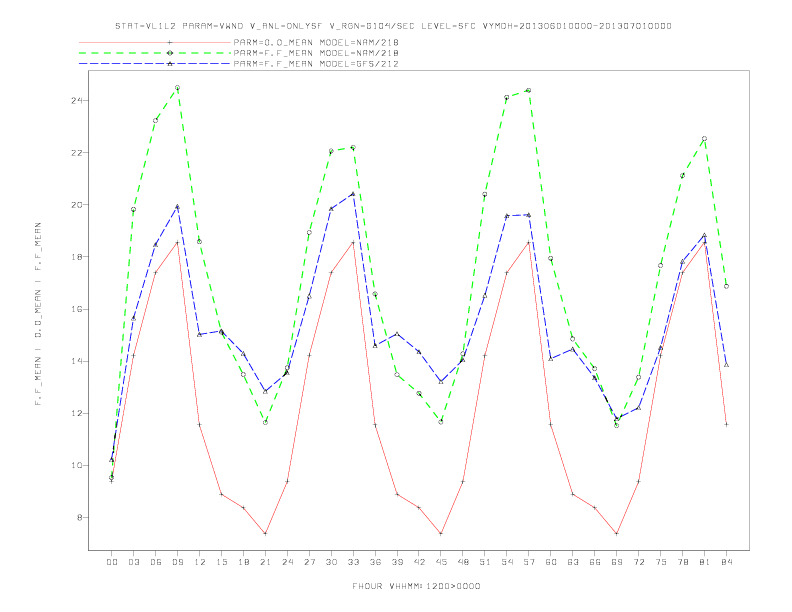Click the VYMDH date range in the title
Screen dimensions: 792x612
(x=577, y=26)
